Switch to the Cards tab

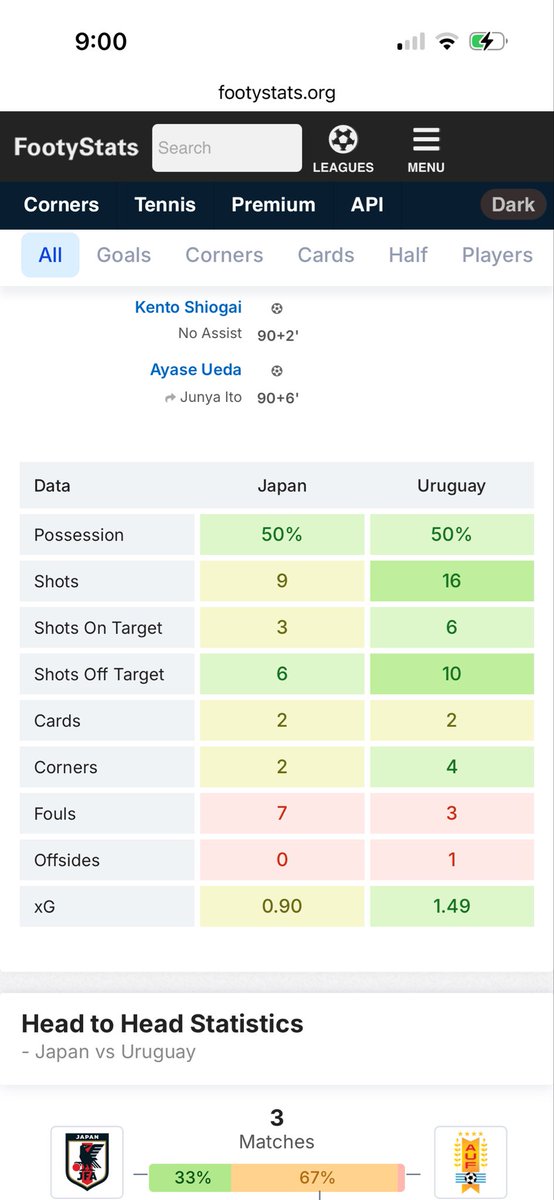[x=326, y=255]
